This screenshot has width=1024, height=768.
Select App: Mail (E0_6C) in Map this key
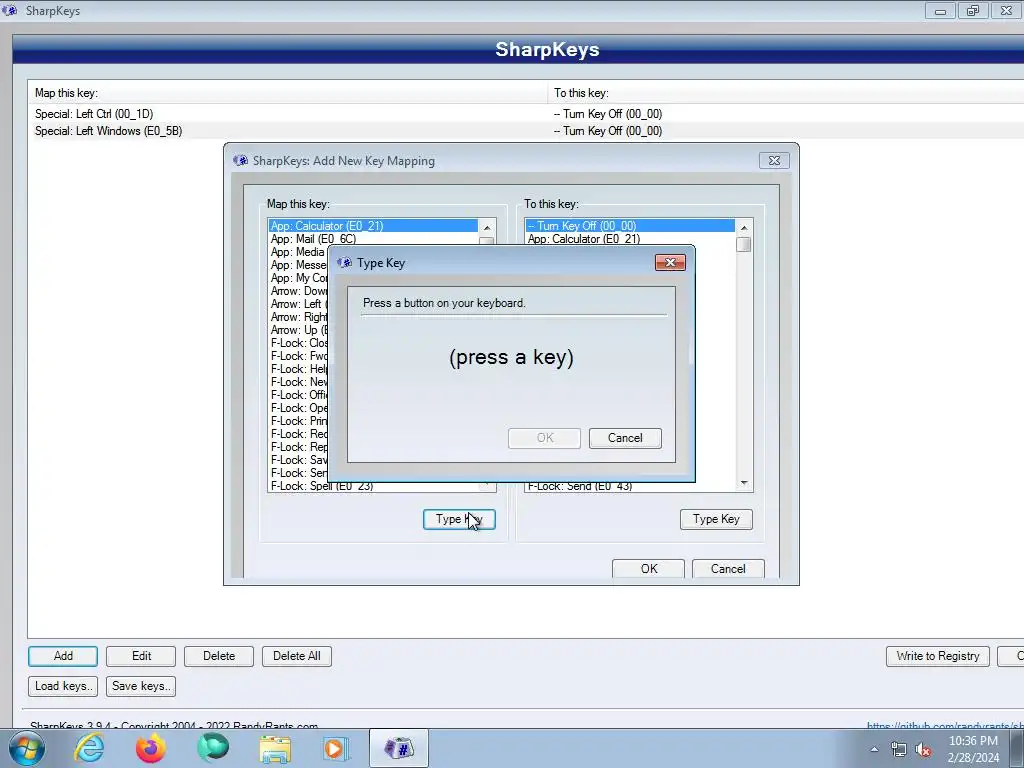[x=373, y=239]
